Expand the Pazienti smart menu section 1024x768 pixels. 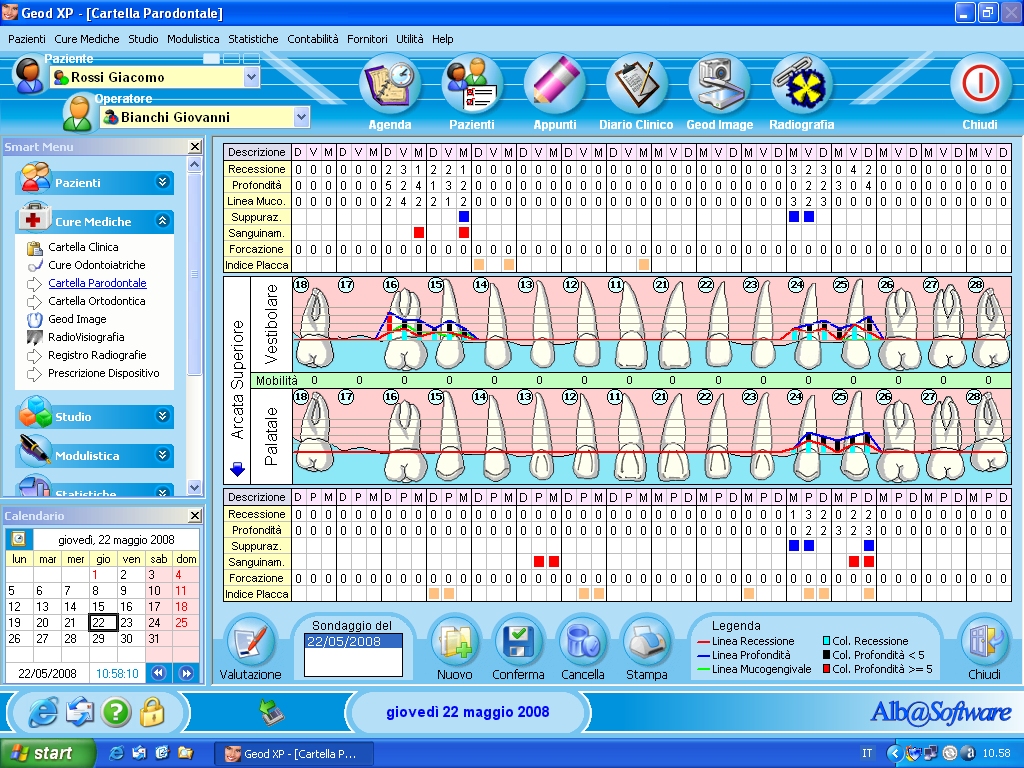(x=163, y=182)
